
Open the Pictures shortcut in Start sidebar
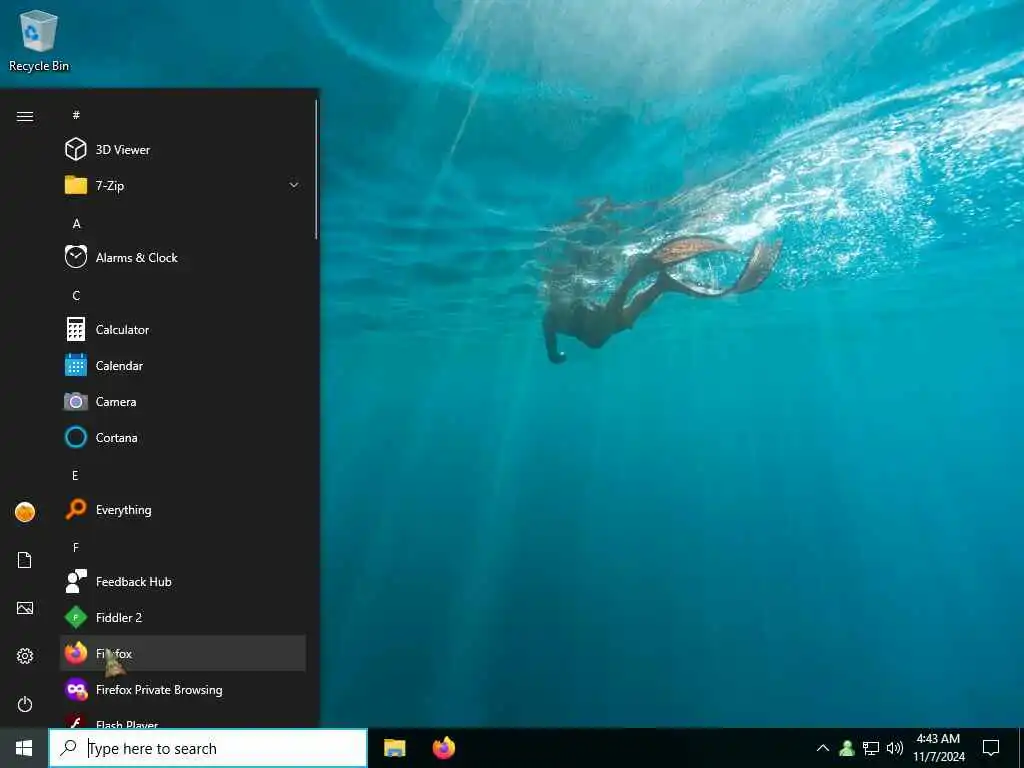[x=25, y=609]
